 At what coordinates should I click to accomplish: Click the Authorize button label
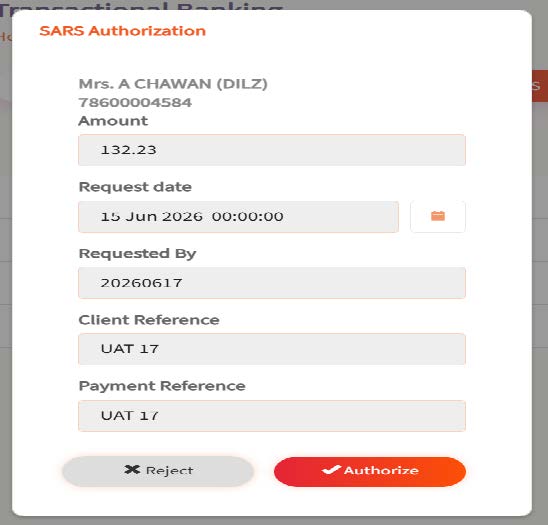(381, 470)
